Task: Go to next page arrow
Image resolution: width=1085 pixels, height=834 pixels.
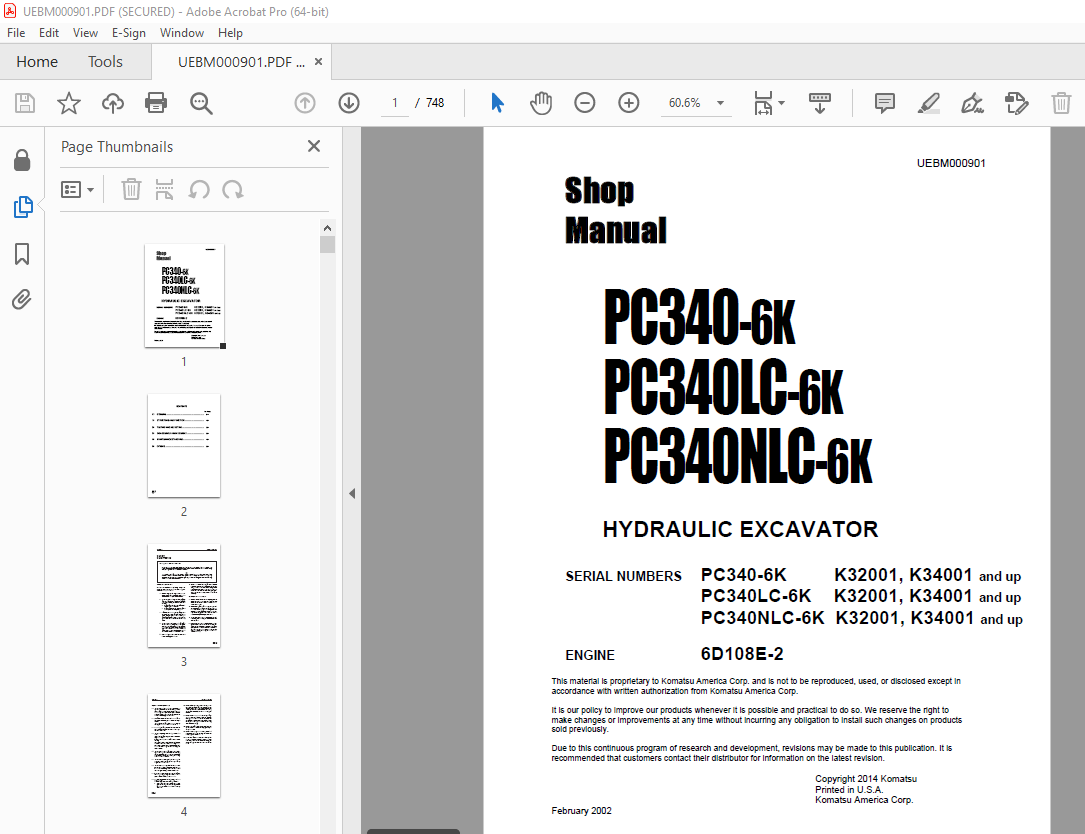Action: (349, 103)
